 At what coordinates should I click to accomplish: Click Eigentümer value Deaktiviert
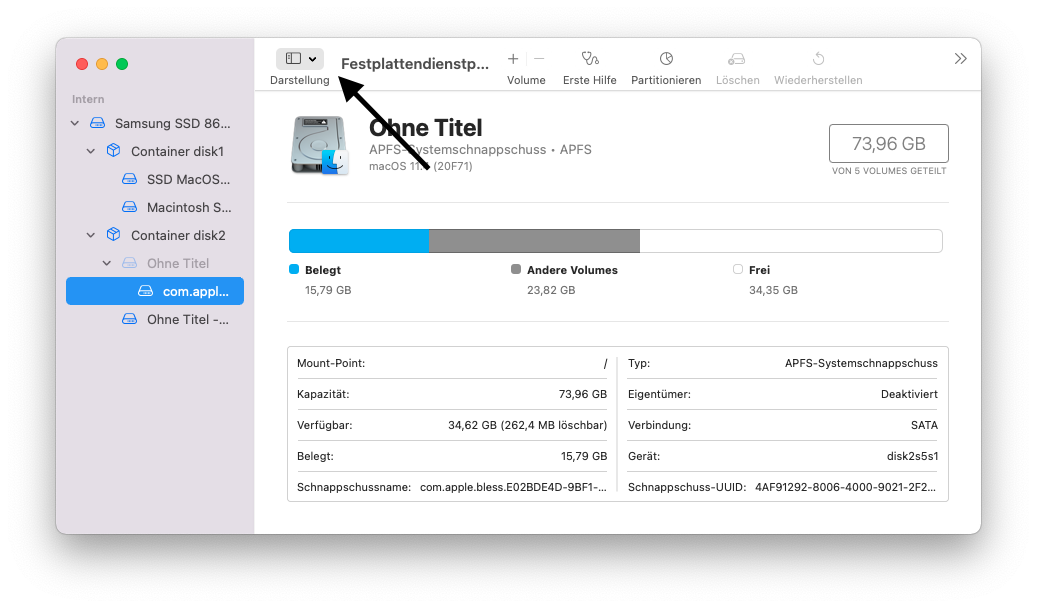click(x=909, y=394)
